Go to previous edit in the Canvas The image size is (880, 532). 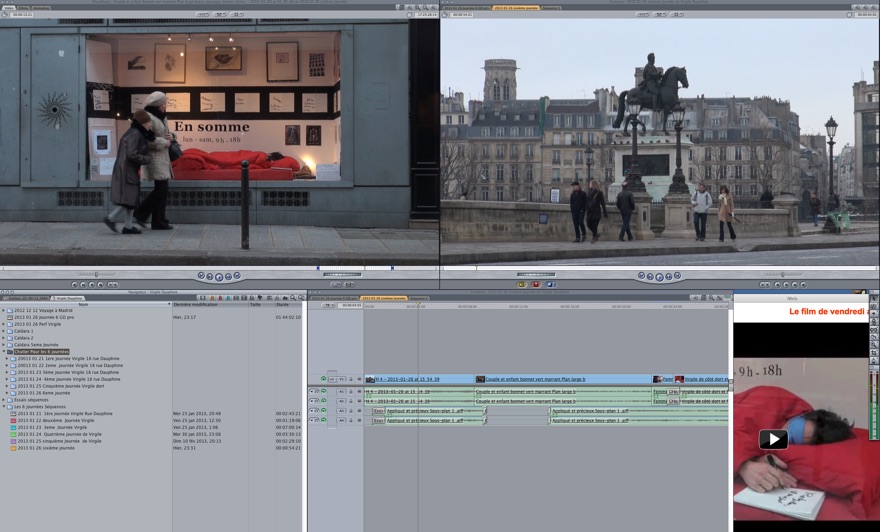point(641,275)
